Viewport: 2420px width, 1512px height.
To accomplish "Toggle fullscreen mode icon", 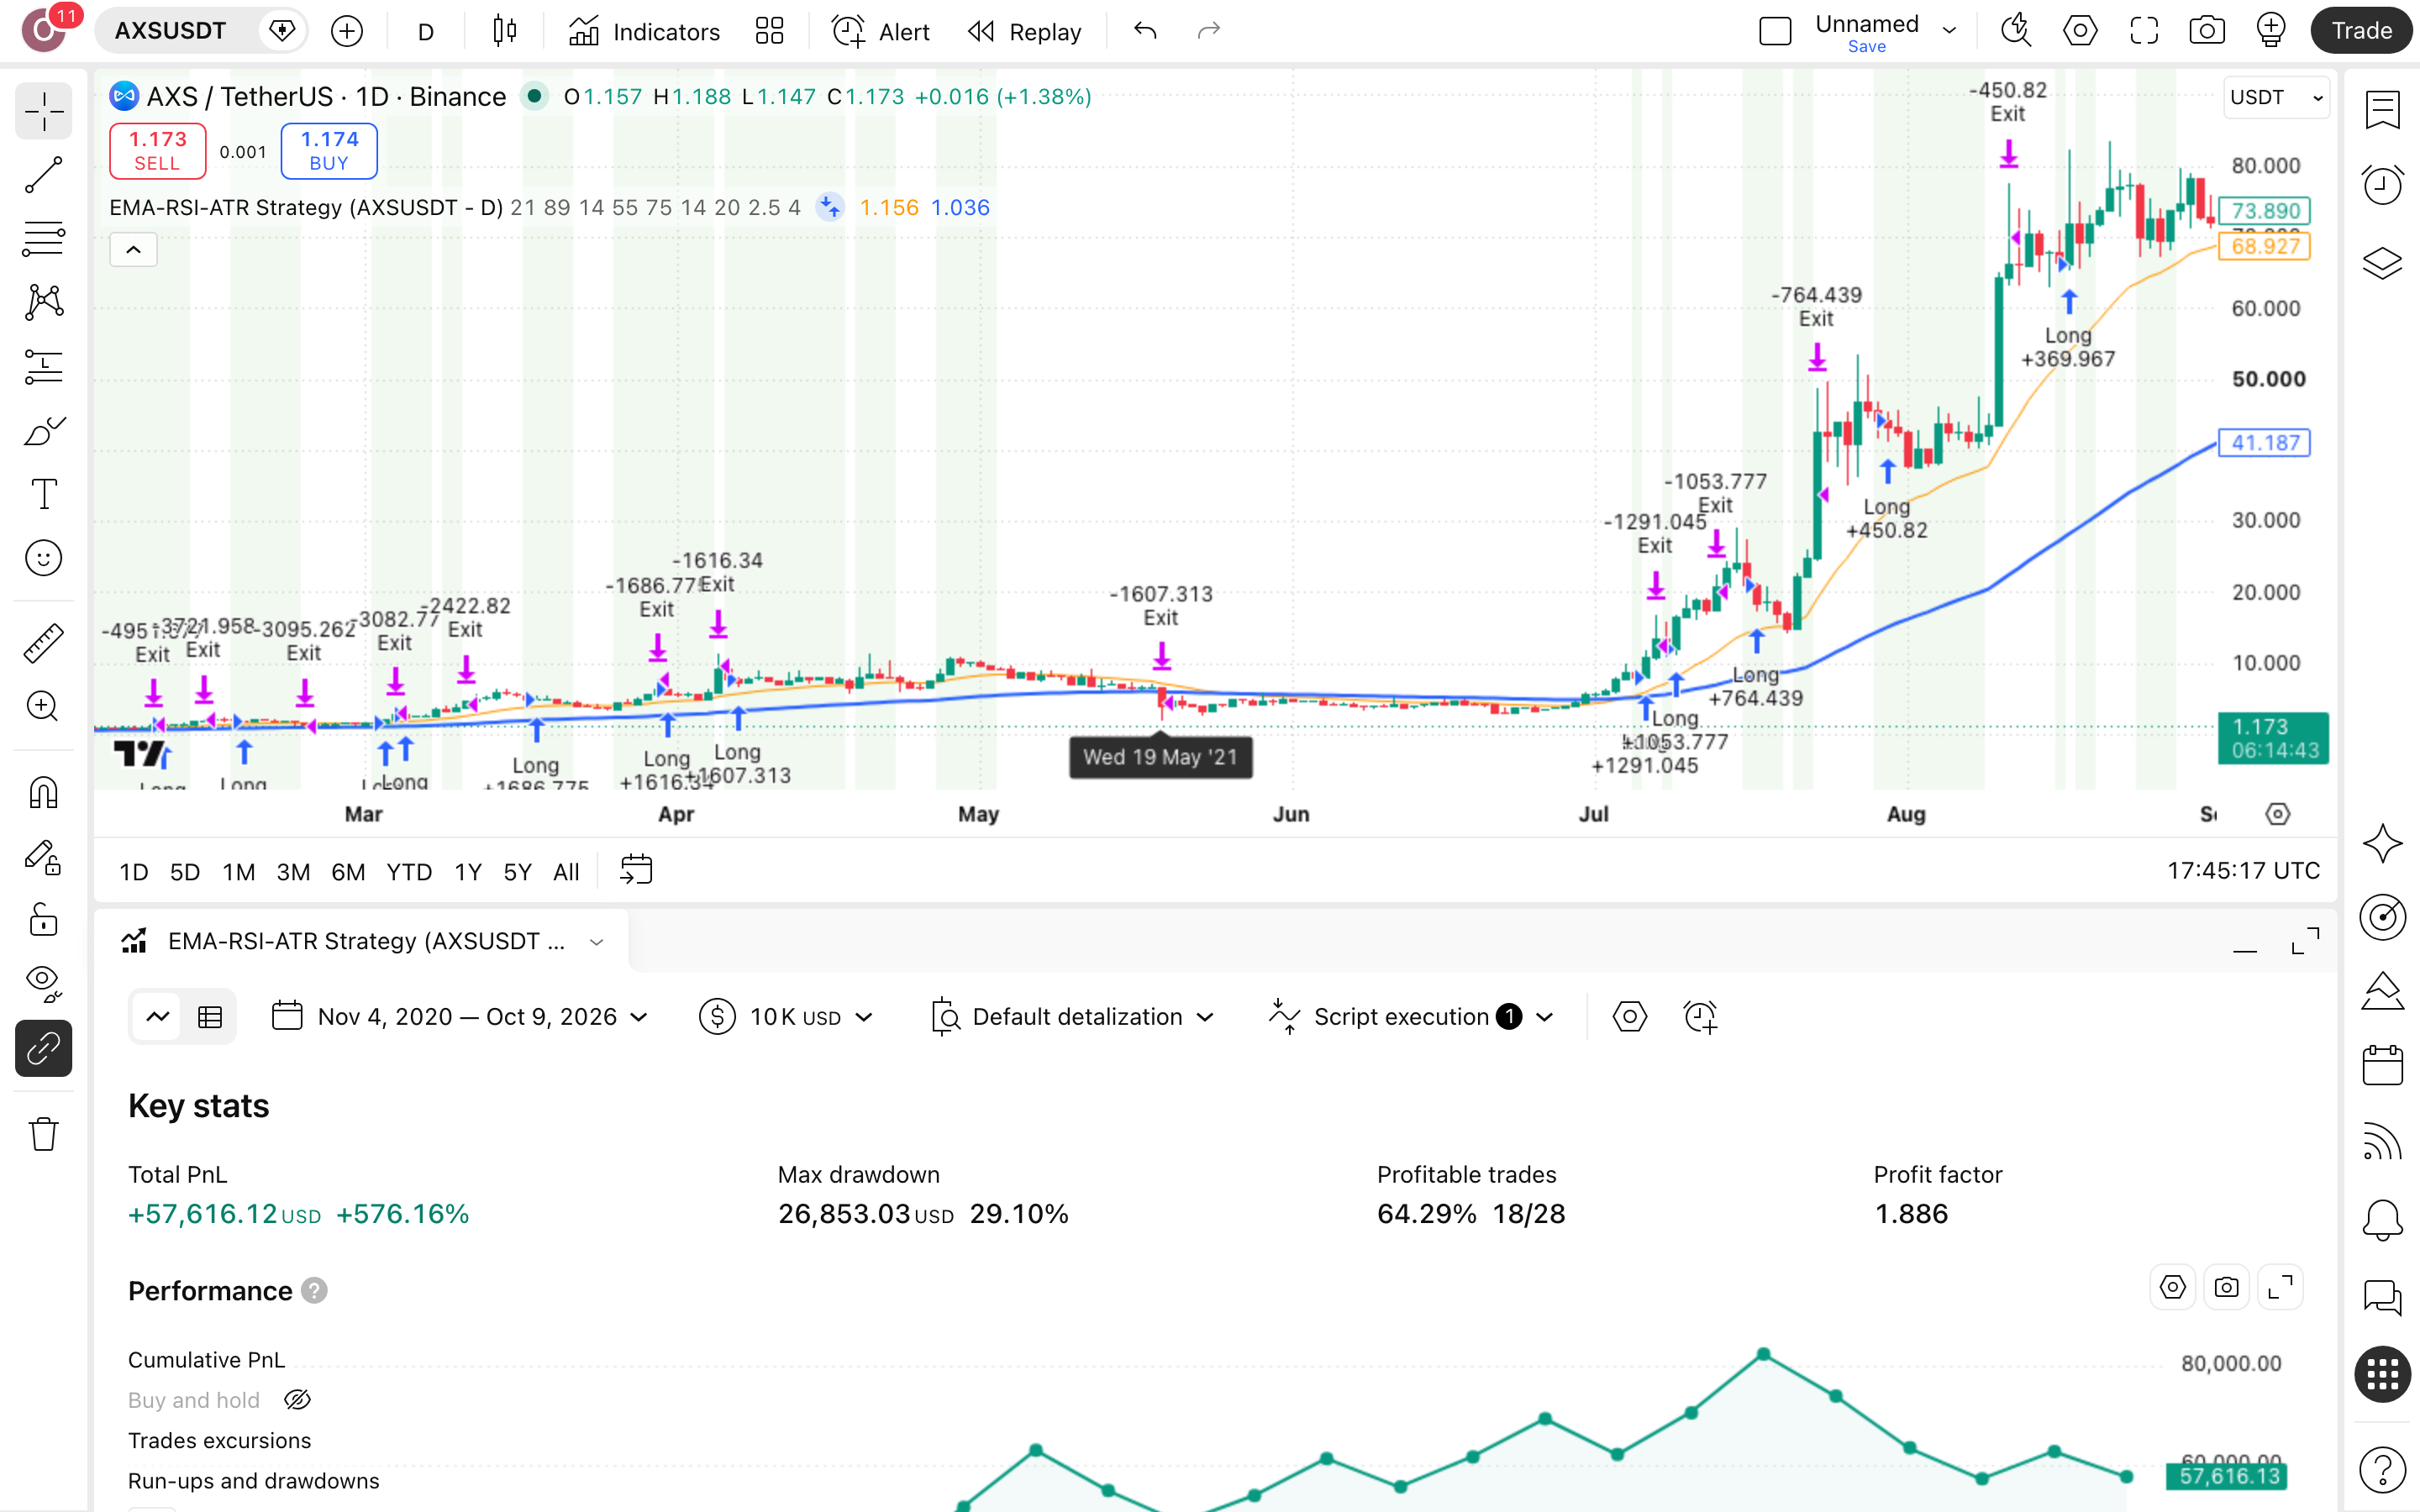I will (2144, 31).
